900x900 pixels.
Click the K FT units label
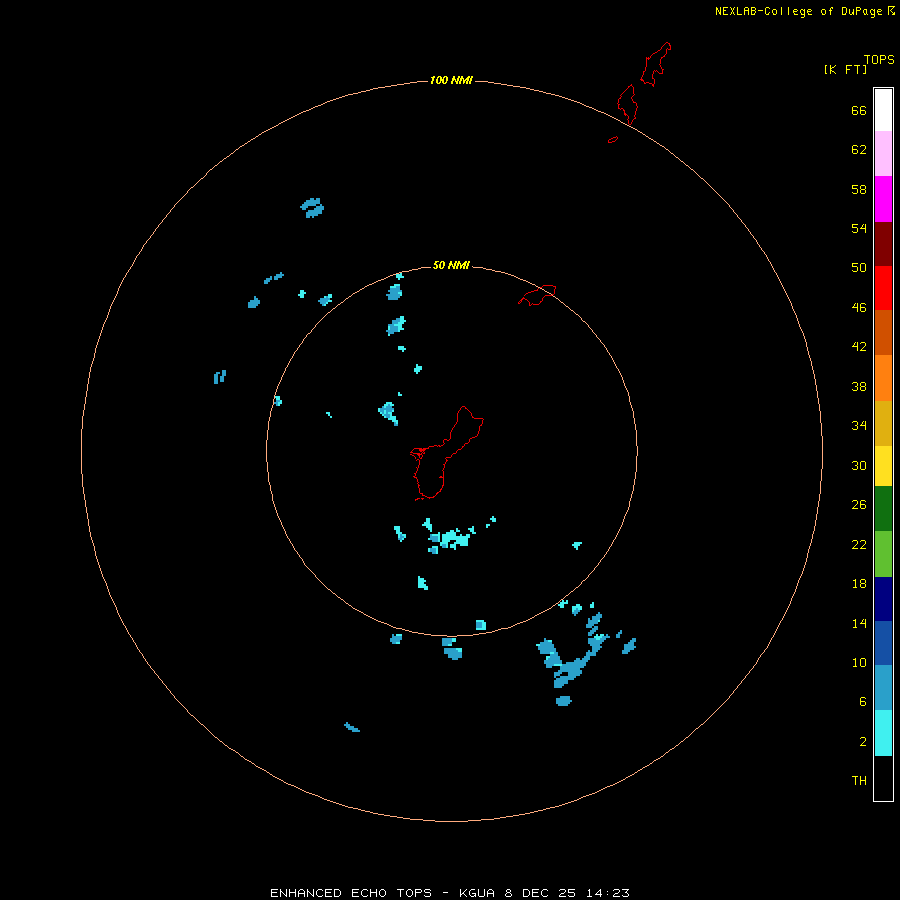pyautogui.click(x=845, y=69)
